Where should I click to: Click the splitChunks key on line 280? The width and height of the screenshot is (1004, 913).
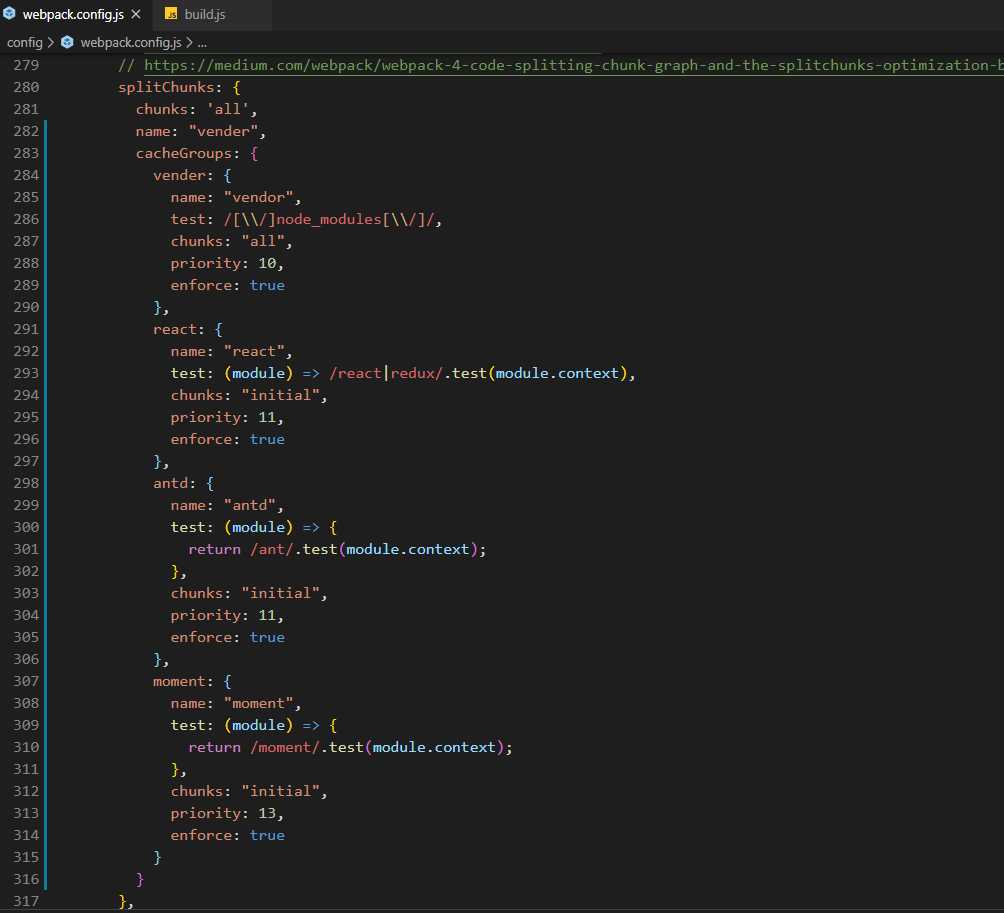click(166, 87)
